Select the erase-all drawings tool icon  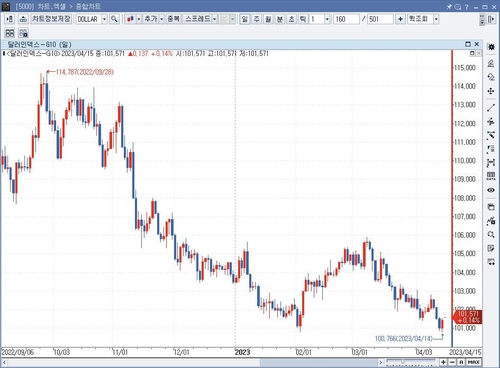[x=491, y=77]
